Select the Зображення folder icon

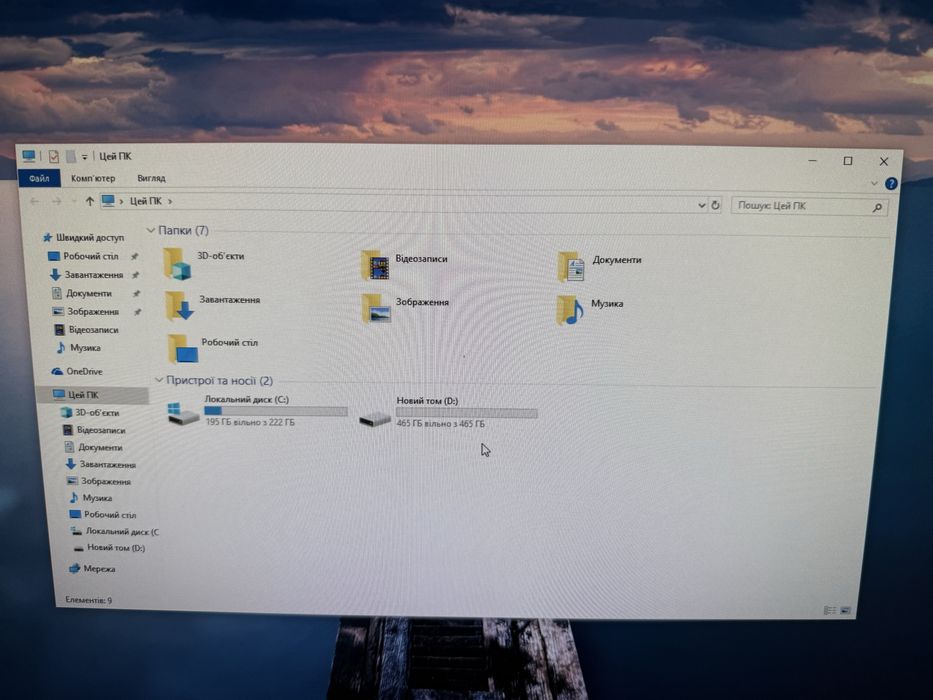tap(377, 308)
